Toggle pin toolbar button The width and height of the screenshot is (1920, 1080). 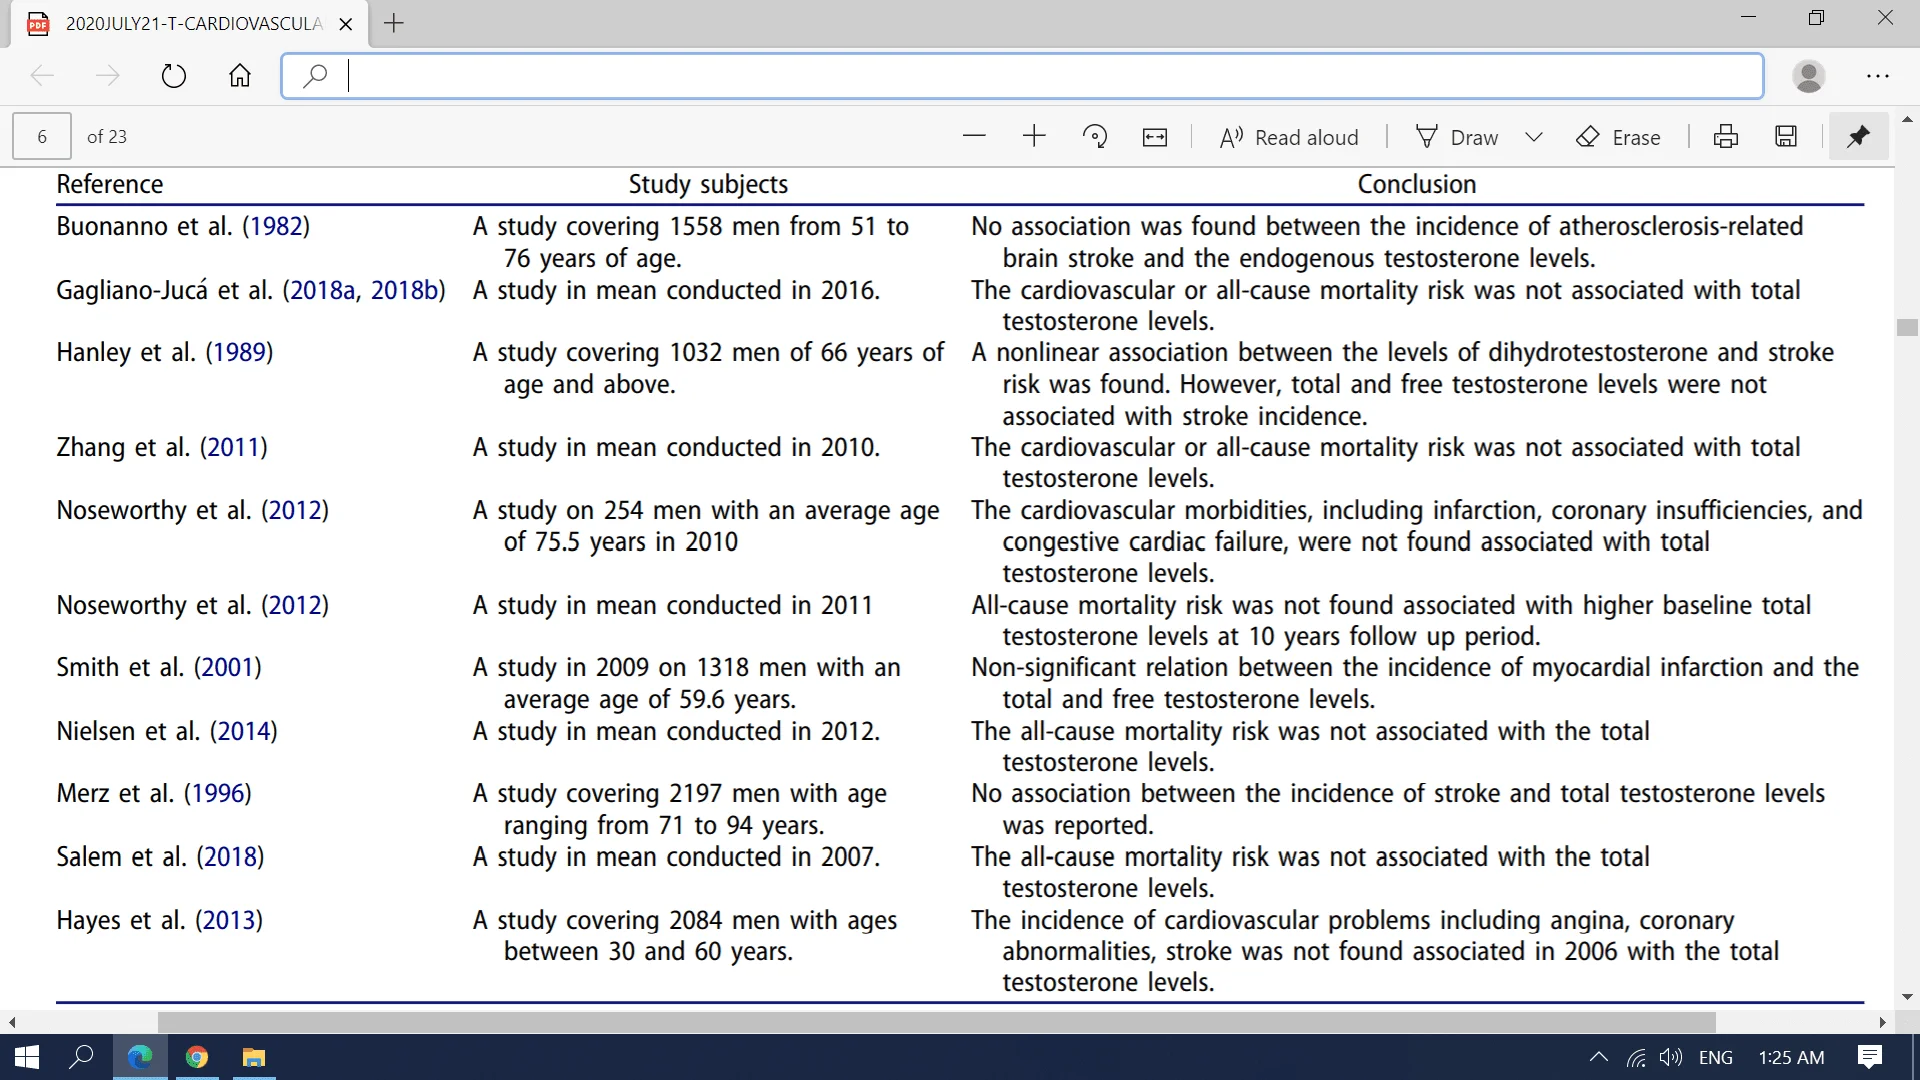pyautogui.click(x=1858, y=137)
